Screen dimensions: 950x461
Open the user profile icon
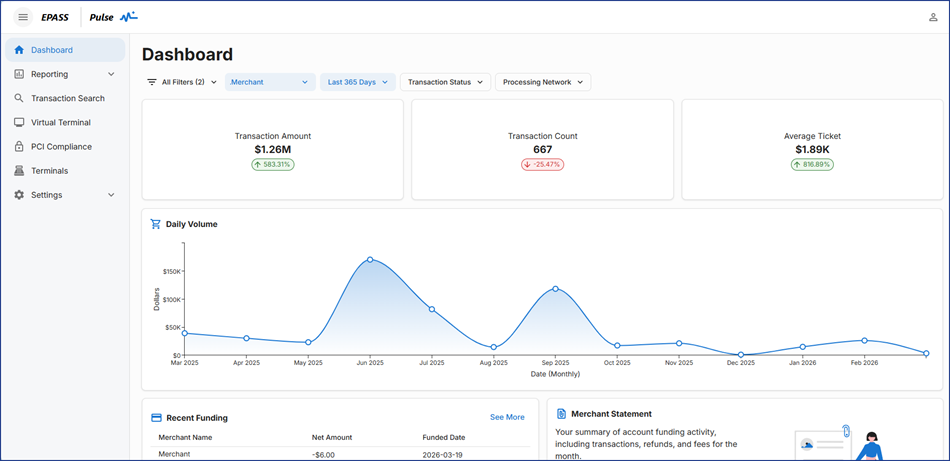pyautogui.click(x=933, y=17)
